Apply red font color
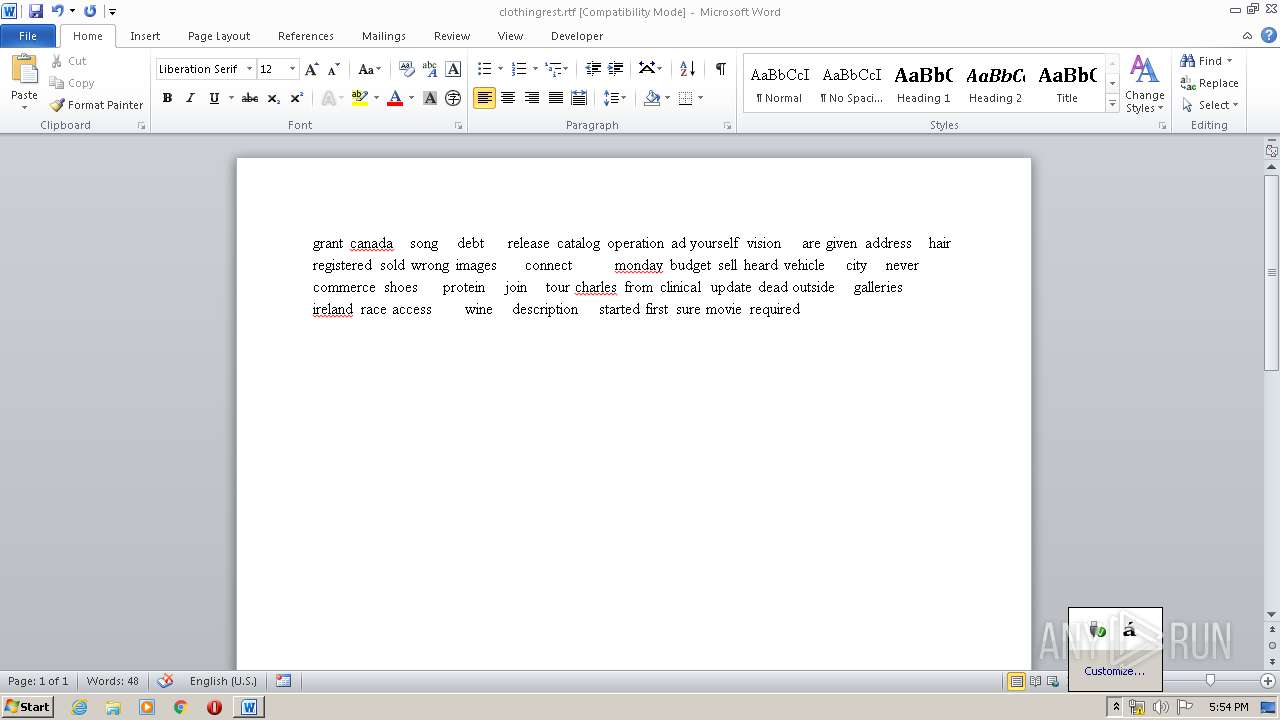Screen dimensions: 1280x720 [395, 98]
